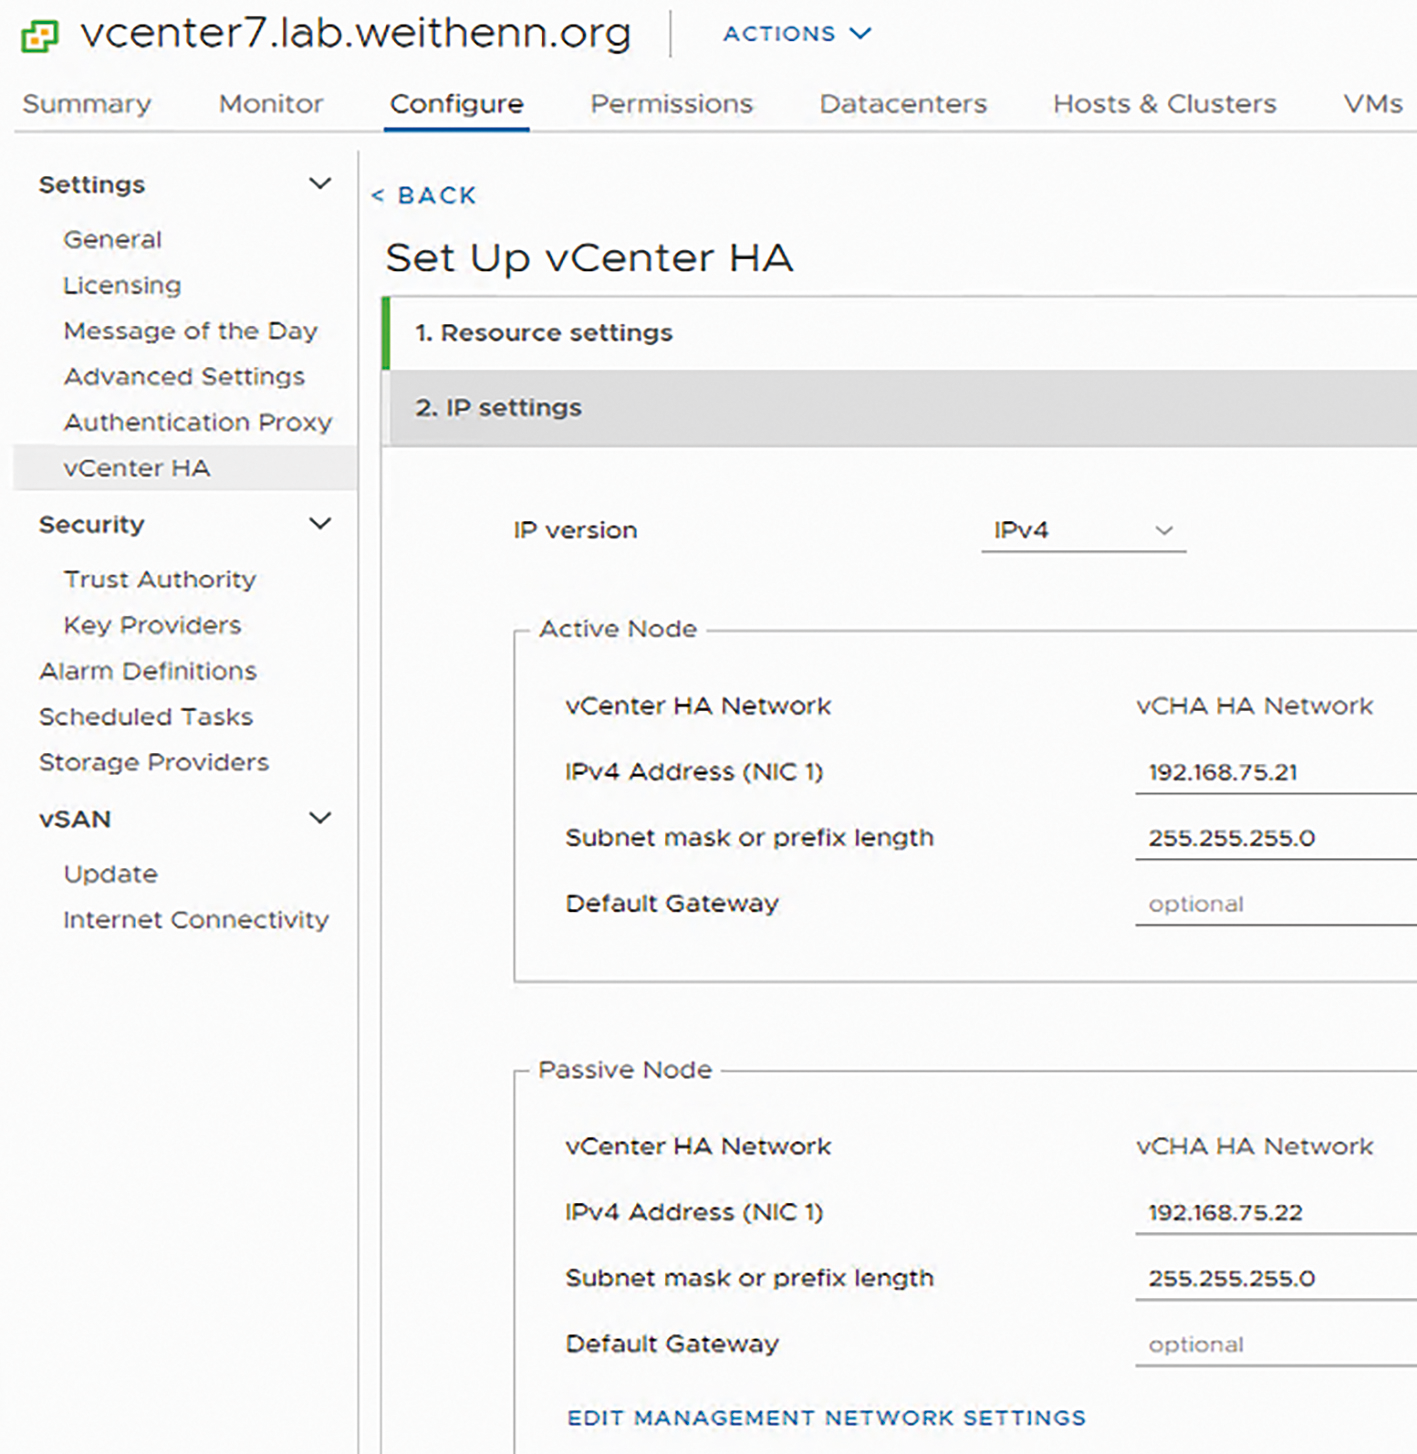Click Passive Node vCHA HA Network value
1417x1454 pixels.
click(1254, 1147)
